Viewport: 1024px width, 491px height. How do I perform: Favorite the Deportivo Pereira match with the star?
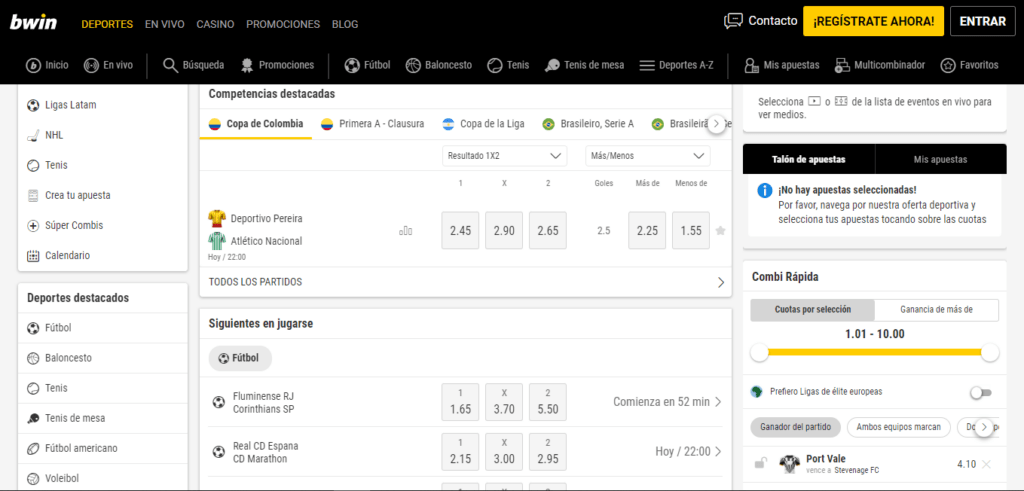click(x=720, y=230)
